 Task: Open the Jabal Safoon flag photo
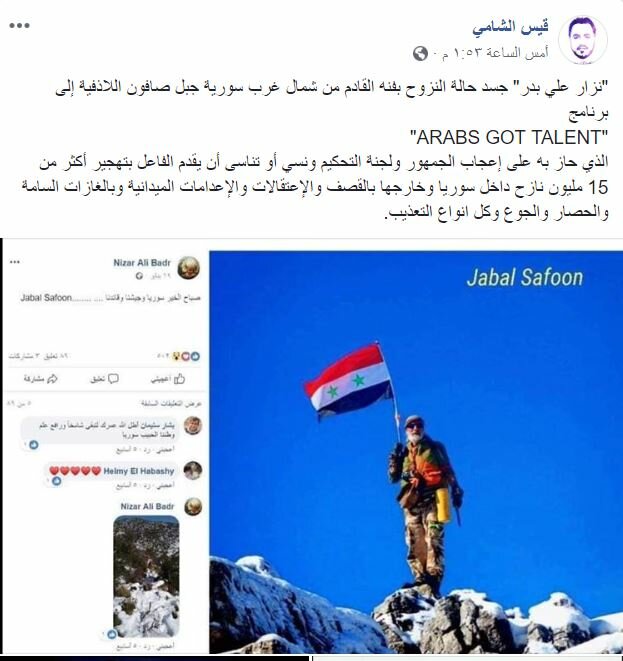click(416, 451)
